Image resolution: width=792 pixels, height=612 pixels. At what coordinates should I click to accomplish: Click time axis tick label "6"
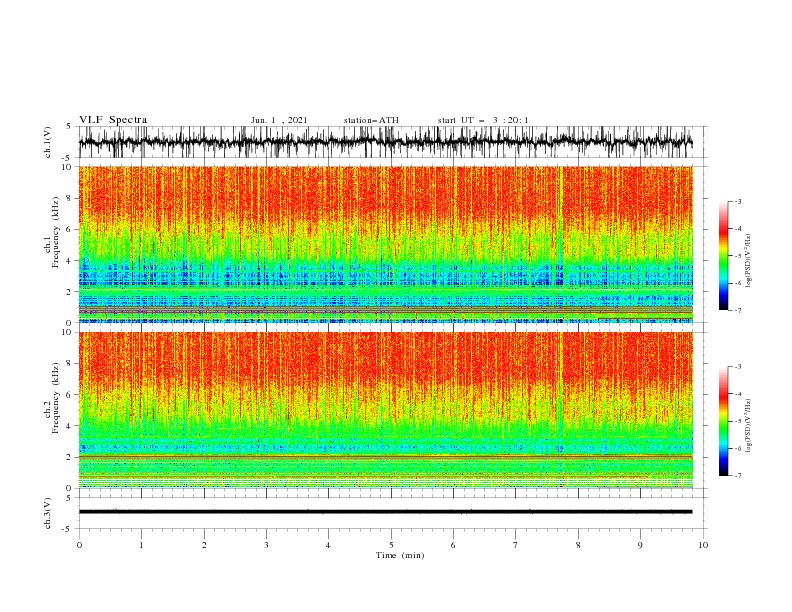[453, 545]
